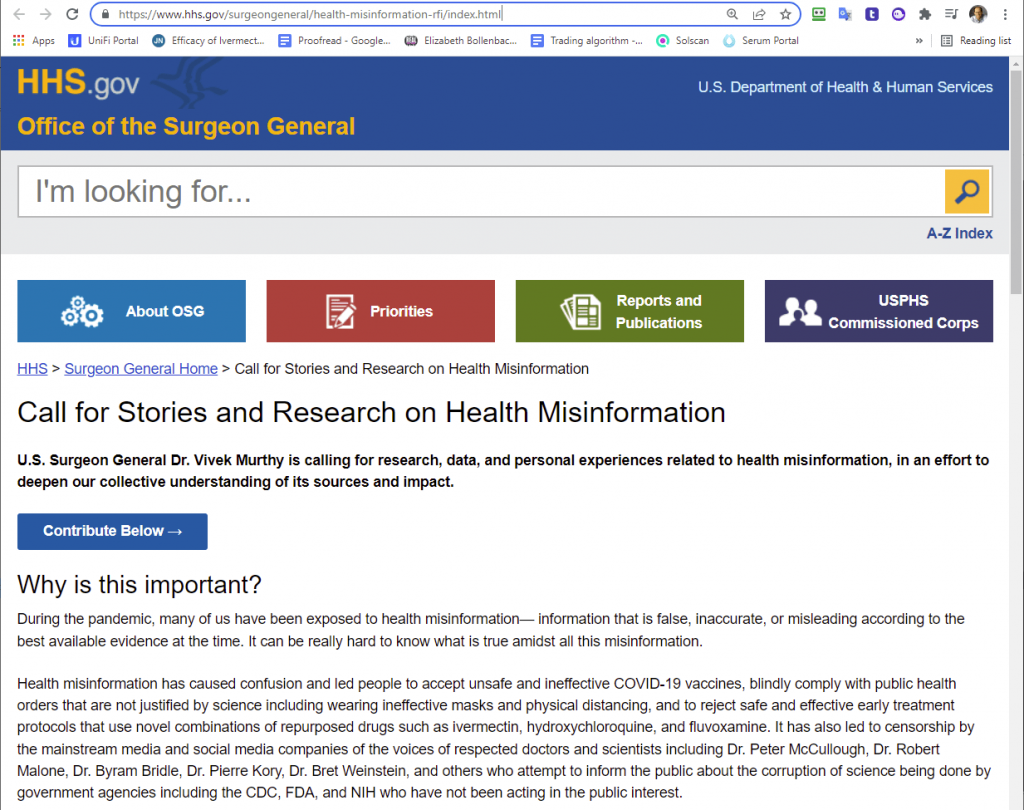
Task: Open the share icon next to the address bar
Action: [x=760, y=14]
